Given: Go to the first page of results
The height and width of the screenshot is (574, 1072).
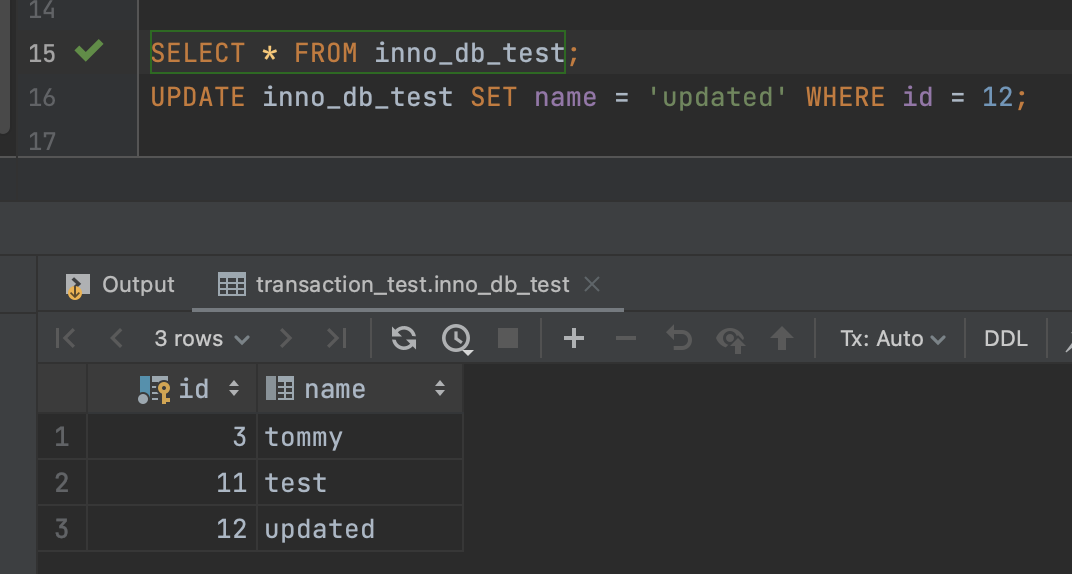Looking at the screenshot, I should (66, 339).
